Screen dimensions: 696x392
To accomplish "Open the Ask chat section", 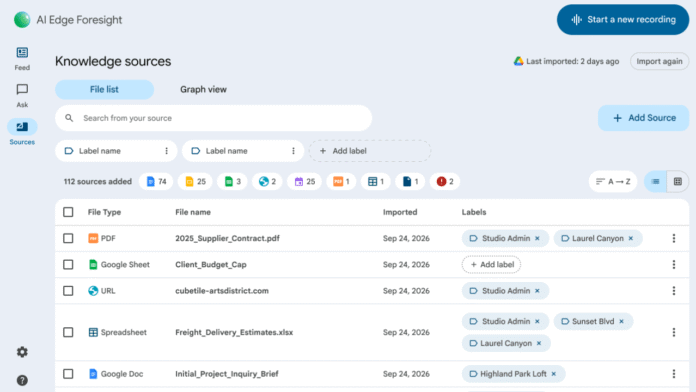I will pos(22,96).
